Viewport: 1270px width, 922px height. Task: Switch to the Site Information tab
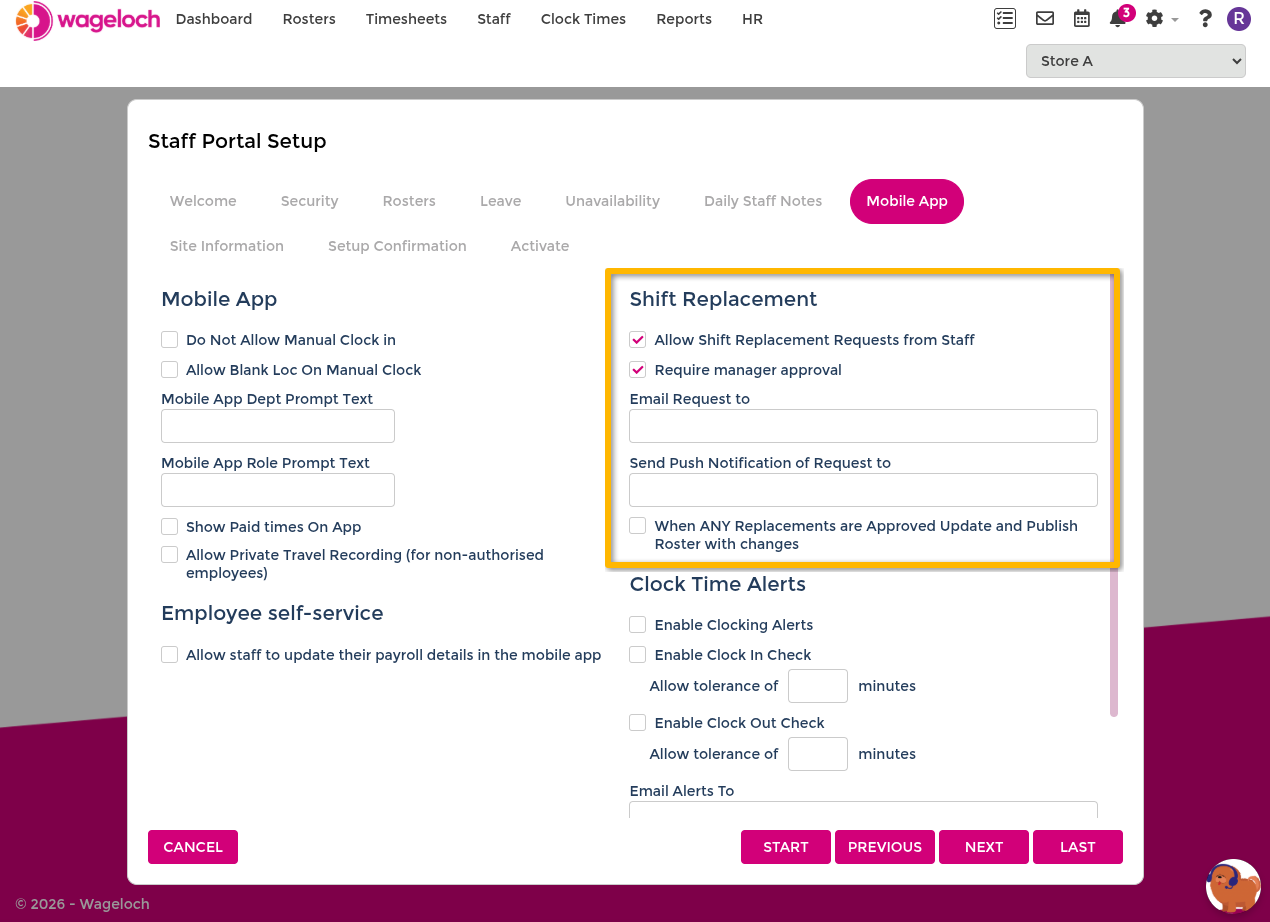pos(227,246)
